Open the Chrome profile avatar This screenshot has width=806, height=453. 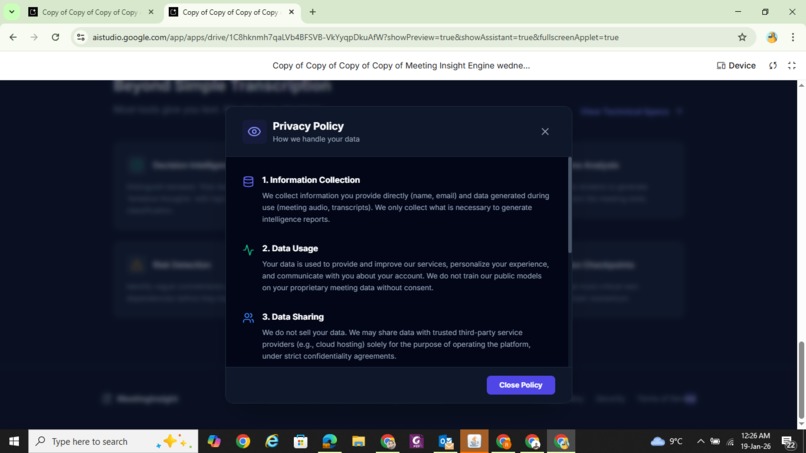pyautogui.click(x=772, y=37)
